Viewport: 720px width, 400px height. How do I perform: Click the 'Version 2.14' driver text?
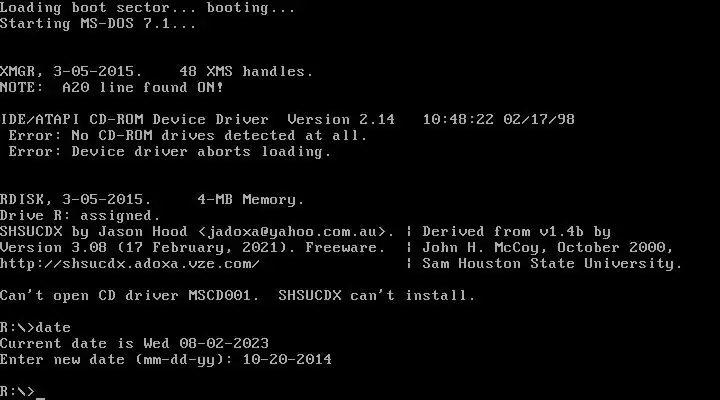(341, 119)
